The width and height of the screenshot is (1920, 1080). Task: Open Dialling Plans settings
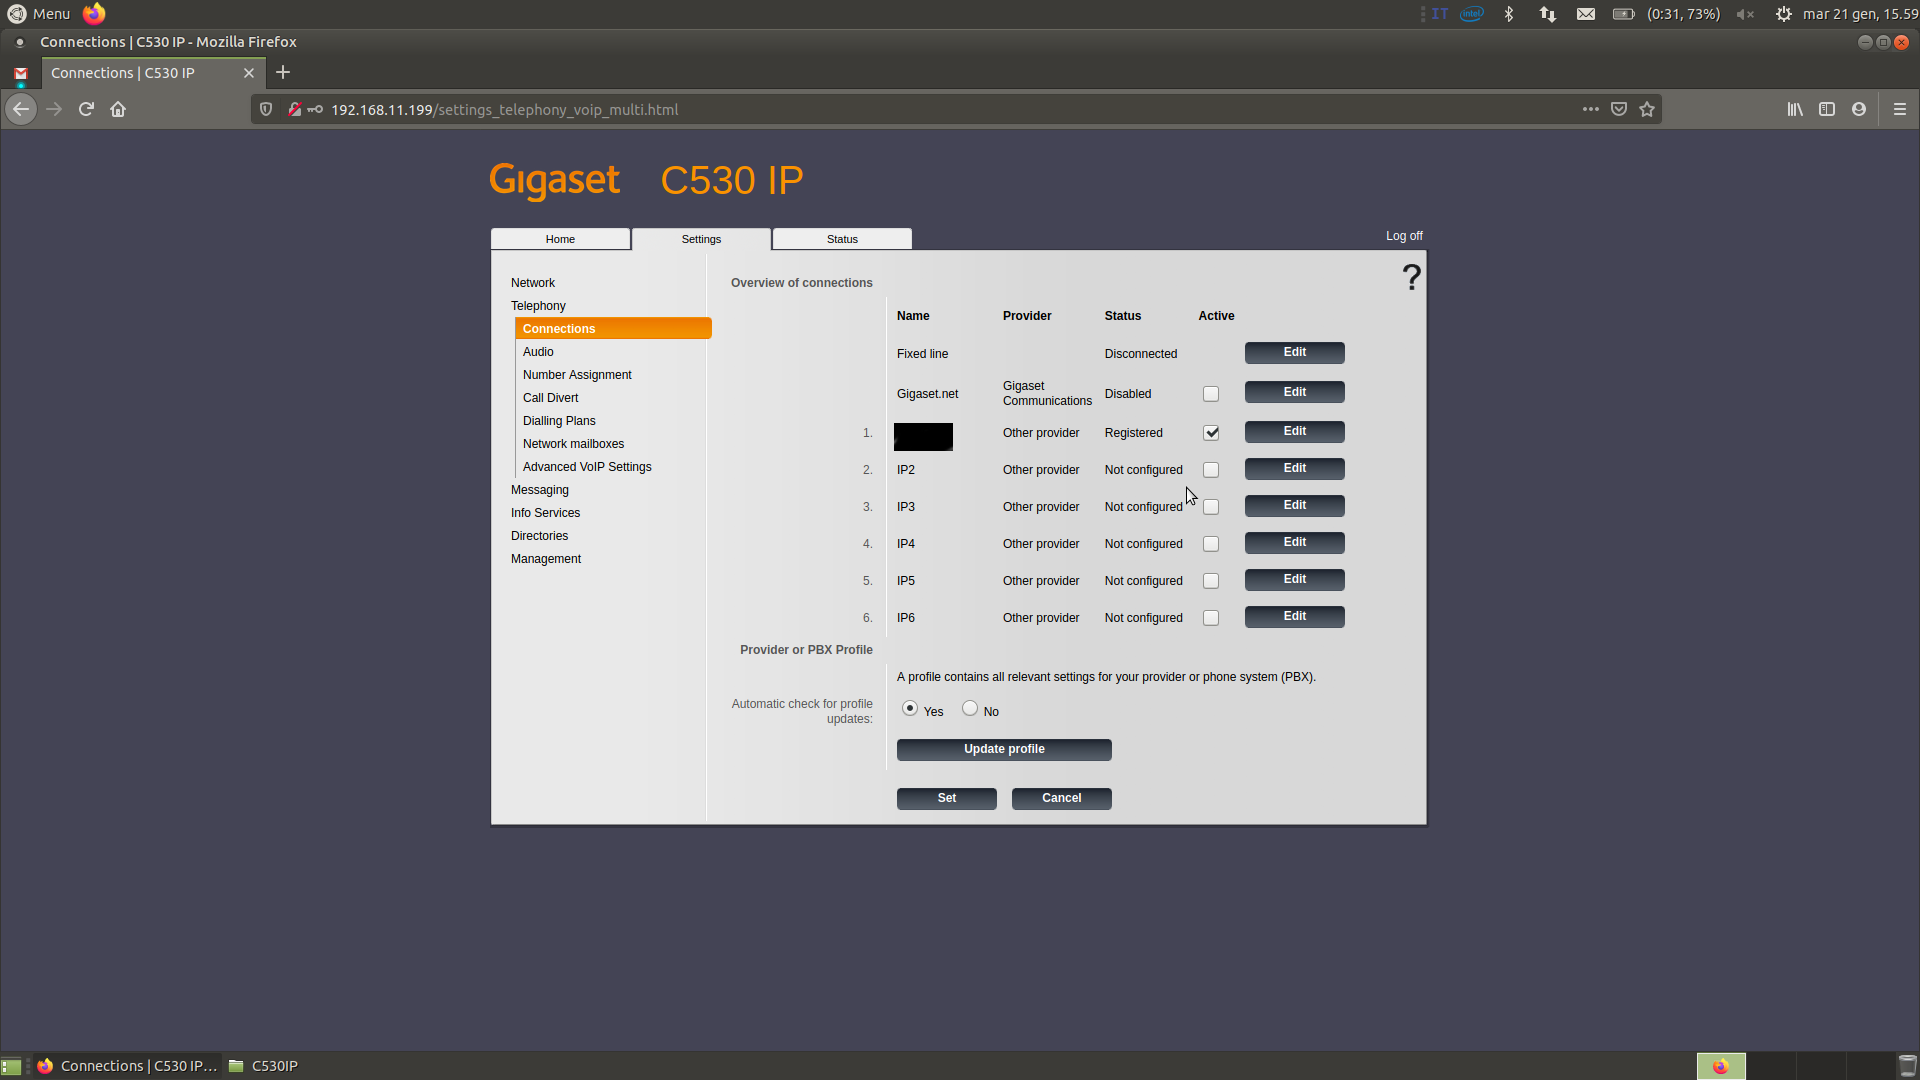(559, 421)
